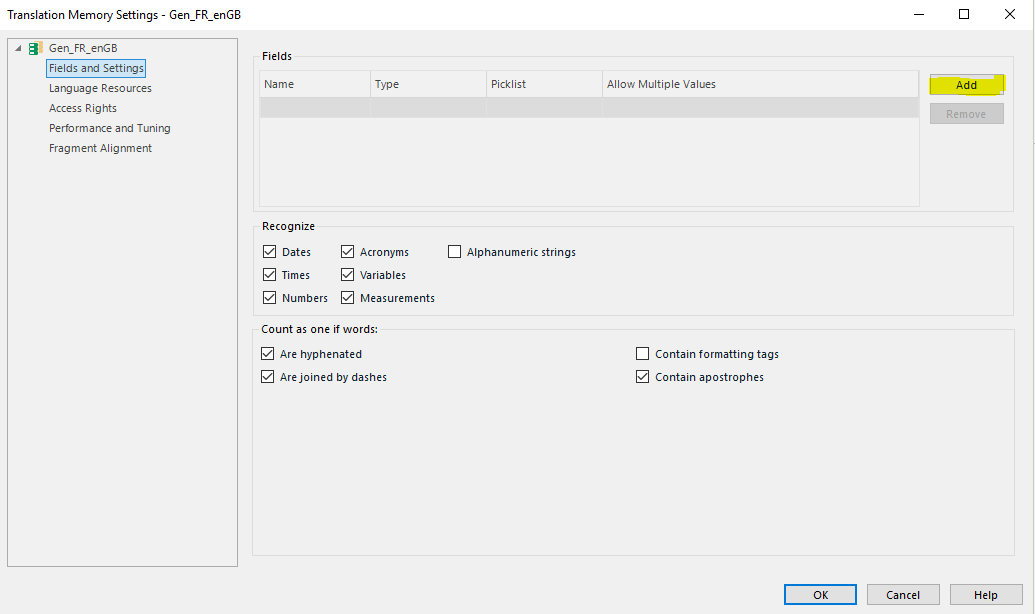
Task: Click the Name column header
Action: click(x=315, y=84)
